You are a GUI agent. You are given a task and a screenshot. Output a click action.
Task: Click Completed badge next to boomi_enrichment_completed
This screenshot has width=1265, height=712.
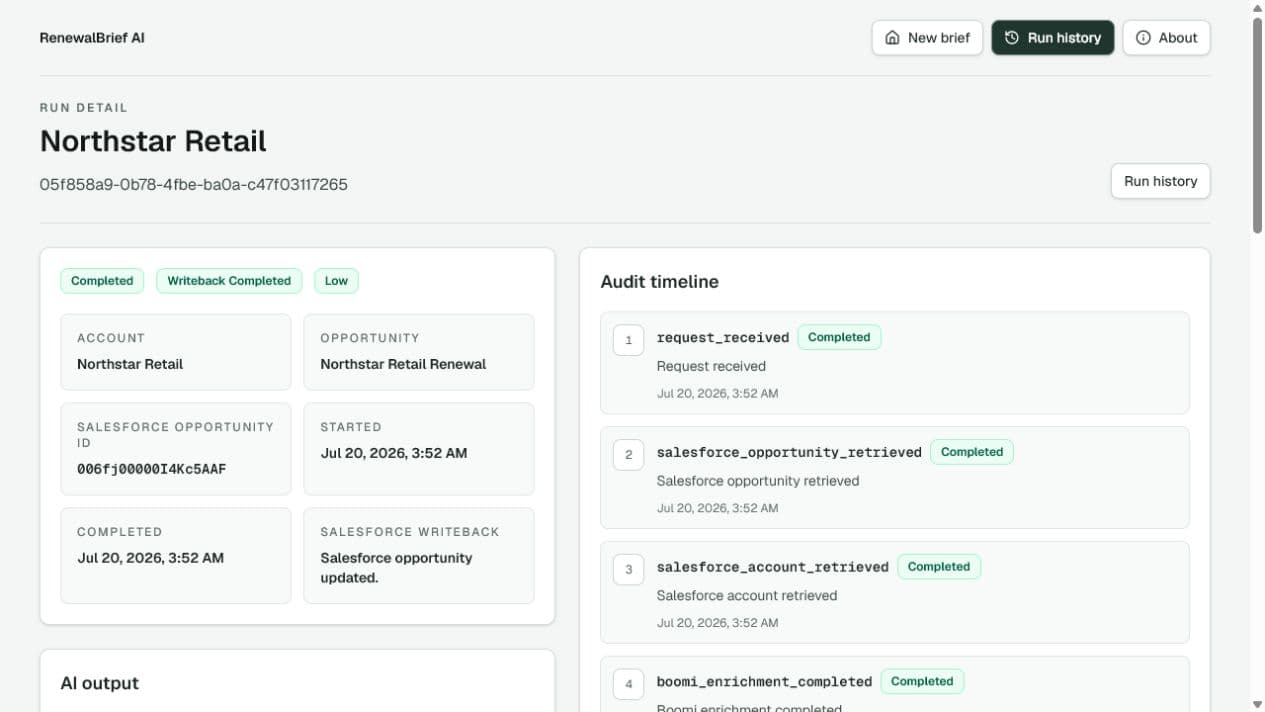922,681
